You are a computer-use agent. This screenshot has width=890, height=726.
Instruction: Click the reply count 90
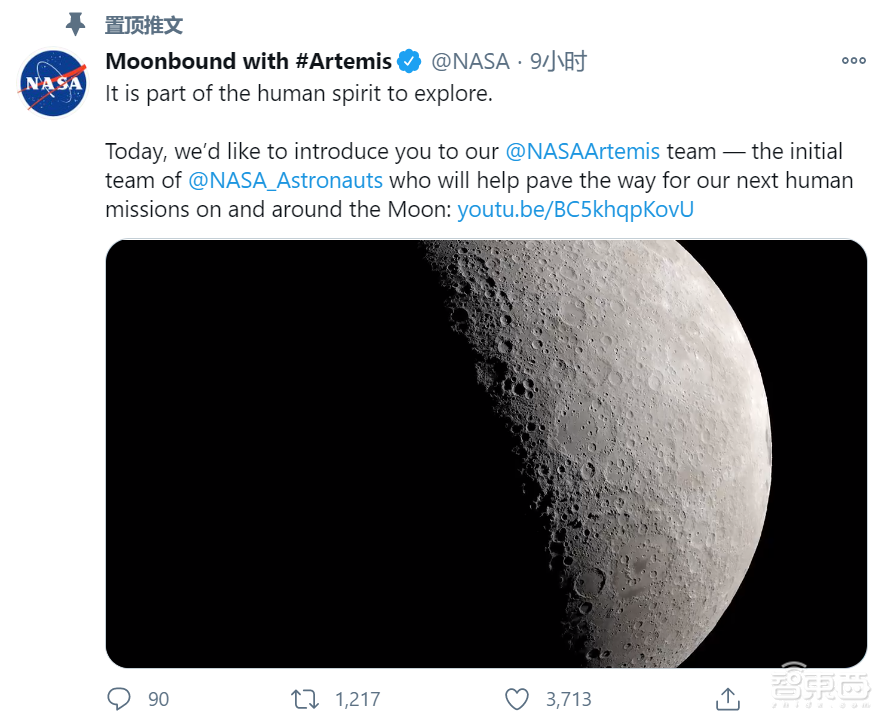point(159,699)
